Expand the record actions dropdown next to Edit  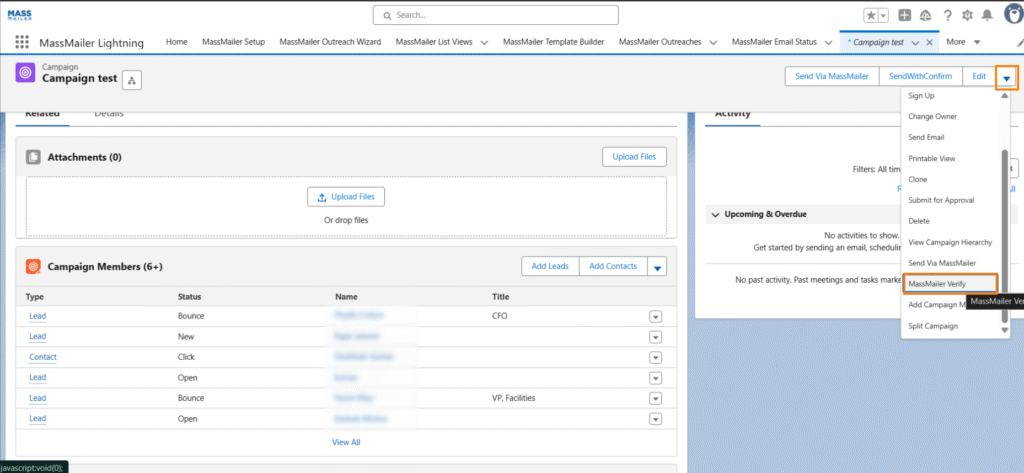(x=1007, y=77)
